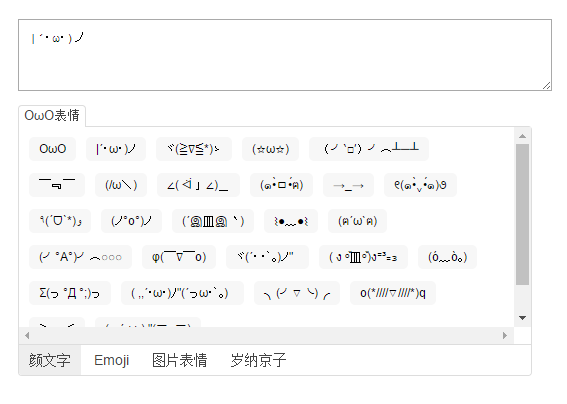Insert the ∠( ᐛ 」∠)_ kaomoji
567x404 pixels.
click(198, 185)
